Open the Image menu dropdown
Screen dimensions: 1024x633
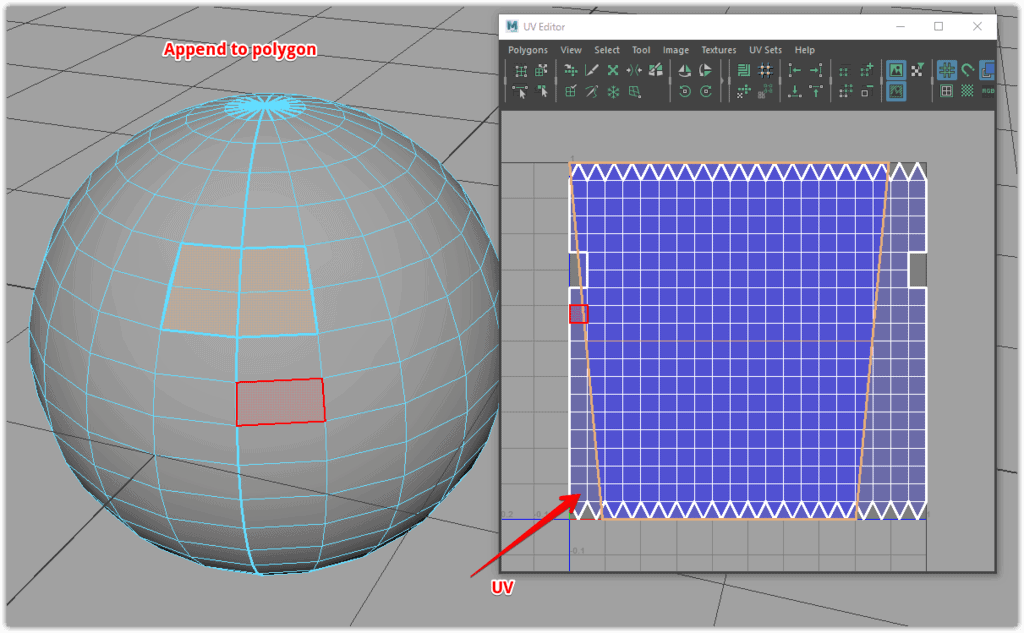point(675,50)
